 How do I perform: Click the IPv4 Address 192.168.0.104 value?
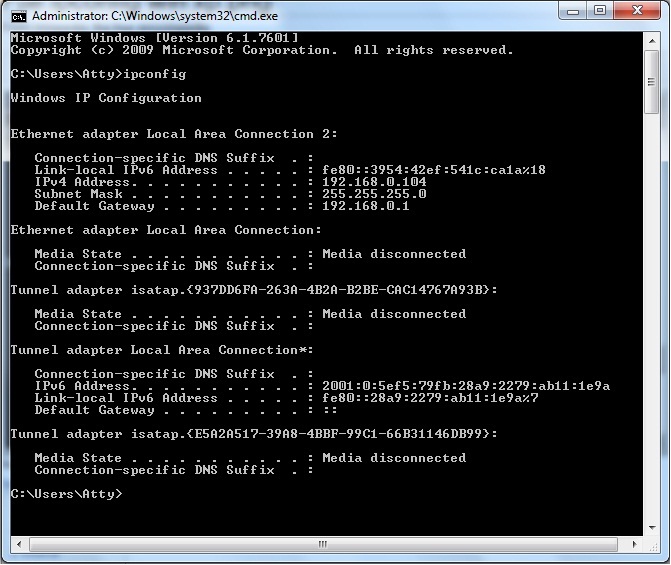(x=374, y=182)
